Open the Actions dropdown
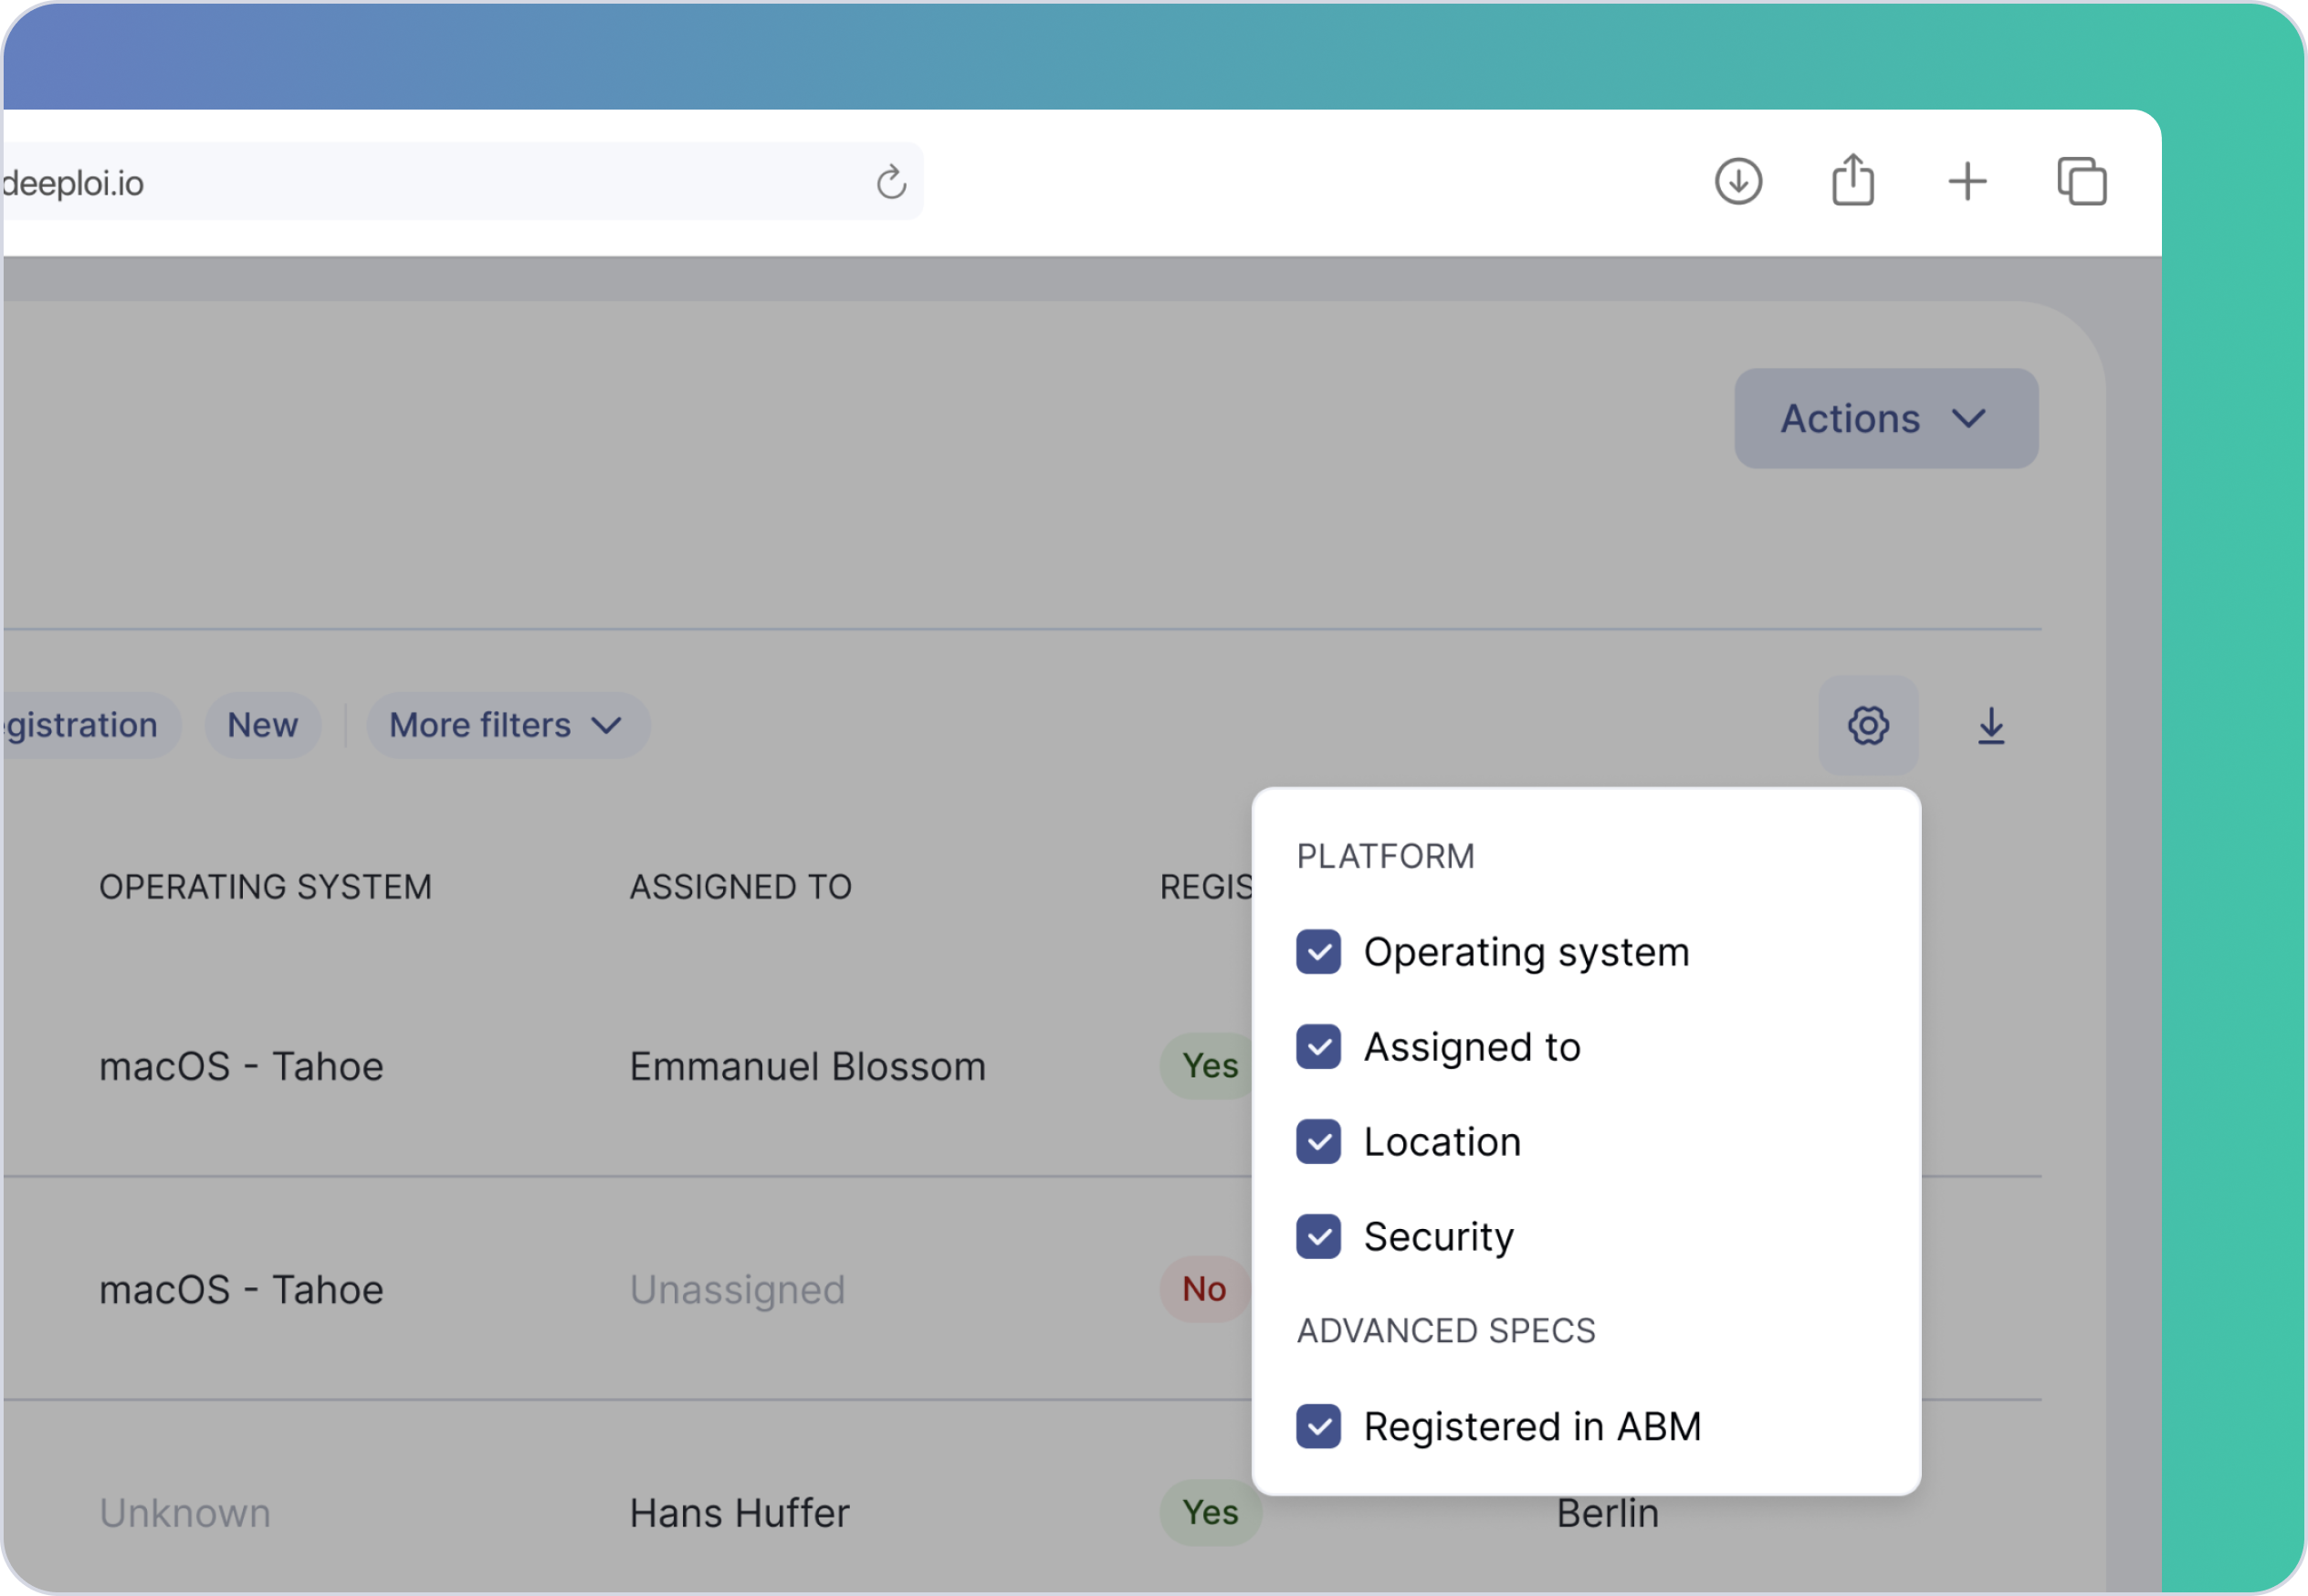2308x1596 pixels. point(1885,418)
